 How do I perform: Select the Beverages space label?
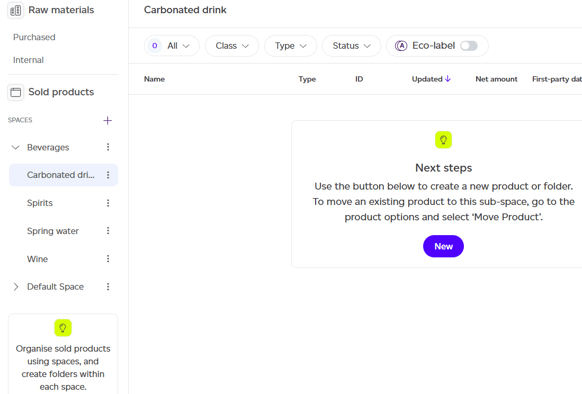(48, 147)
